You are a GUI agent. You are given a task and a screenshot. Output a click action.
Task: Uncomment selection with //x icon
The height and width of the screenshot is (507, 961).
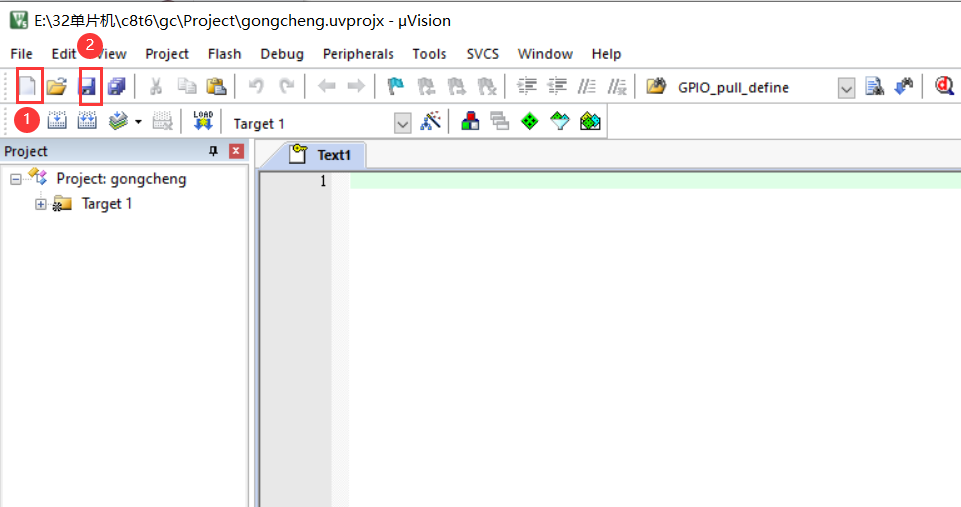[617, 86]
